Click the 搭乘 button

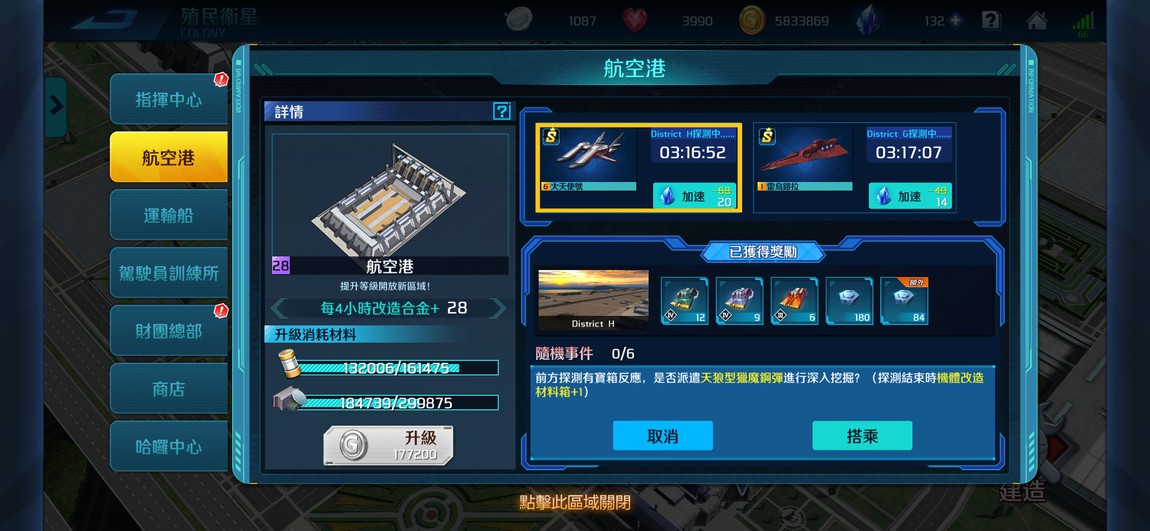click(x=862, y=436)
